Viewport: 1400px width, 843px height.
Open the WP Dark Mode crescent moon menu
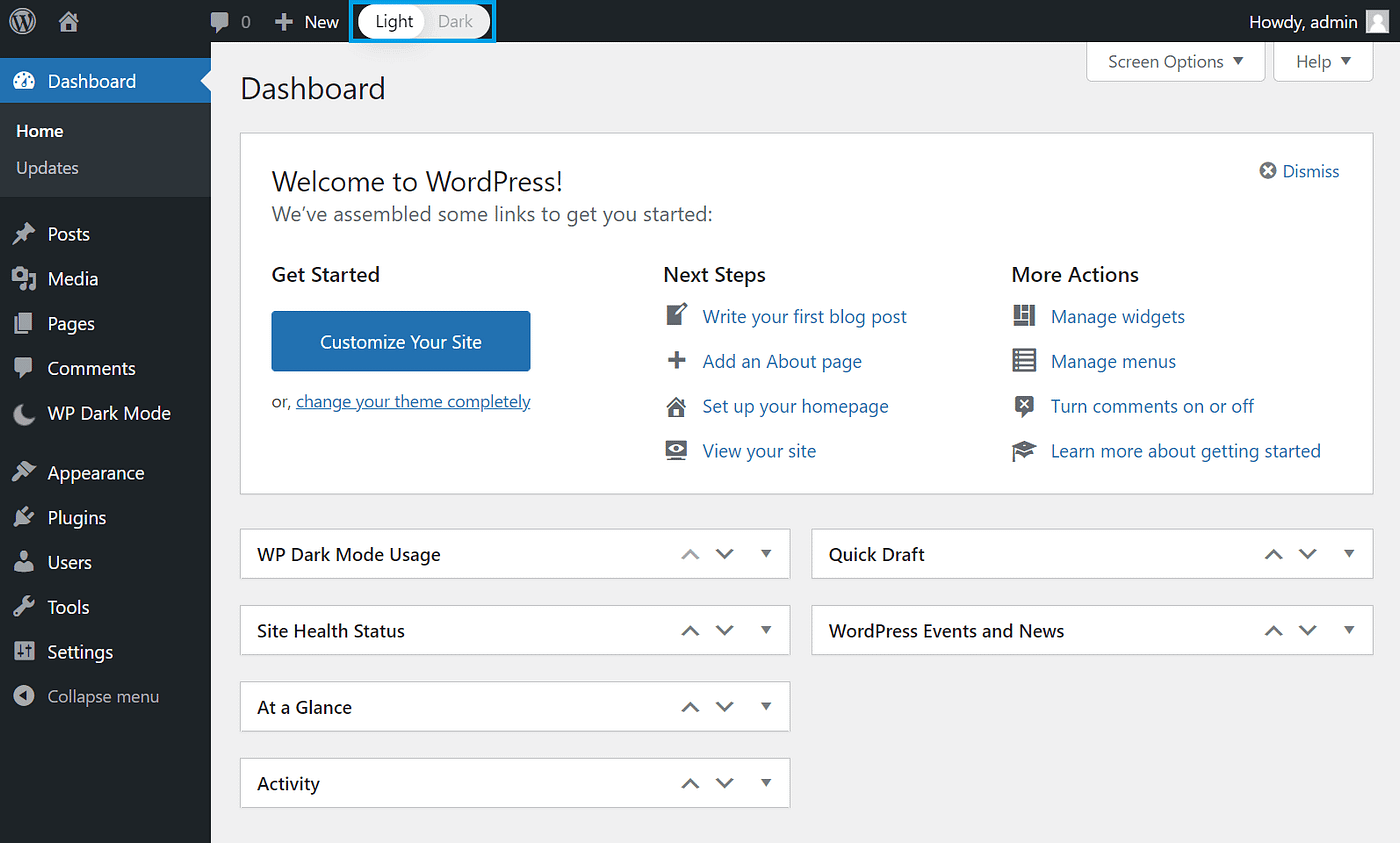pos(23,412)
